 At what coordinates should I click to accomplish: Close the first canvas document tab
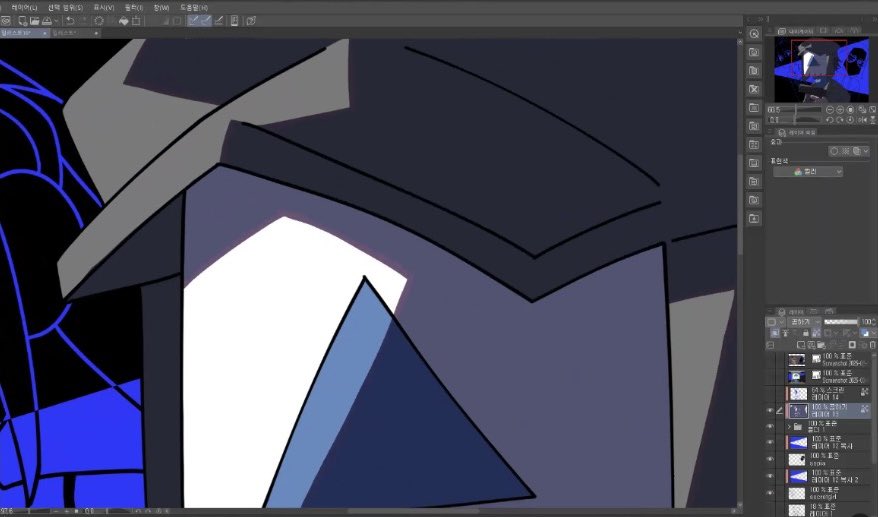pos(45,33)
